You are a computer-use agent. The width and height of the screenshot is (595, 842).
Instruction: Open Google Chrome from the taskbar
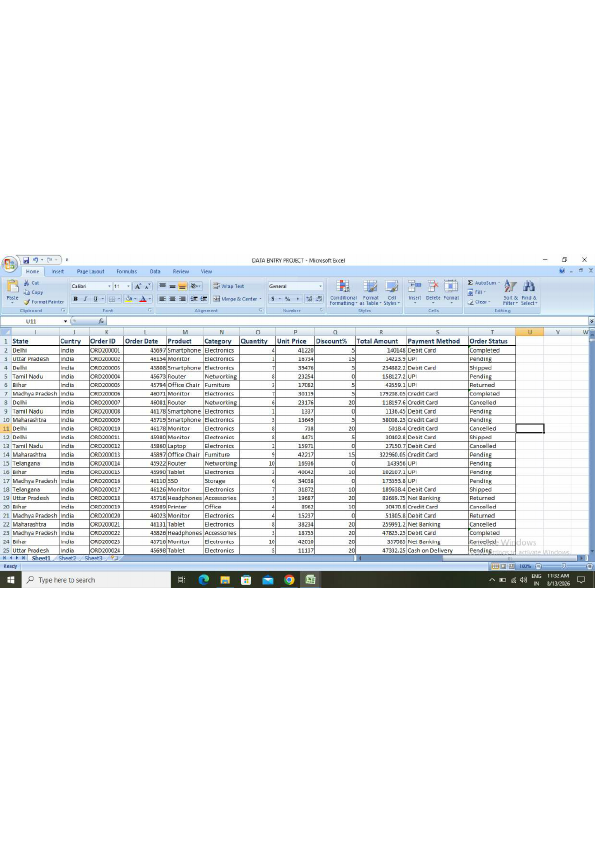point(289,579)
